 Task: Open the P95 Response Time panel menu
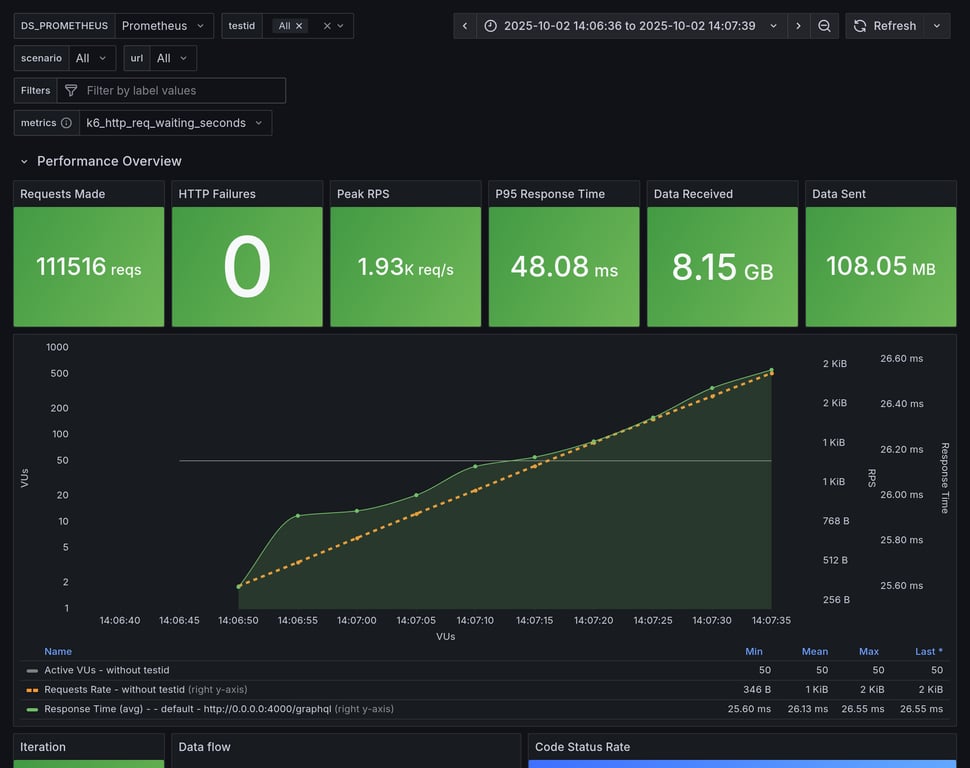pos(550,194)
